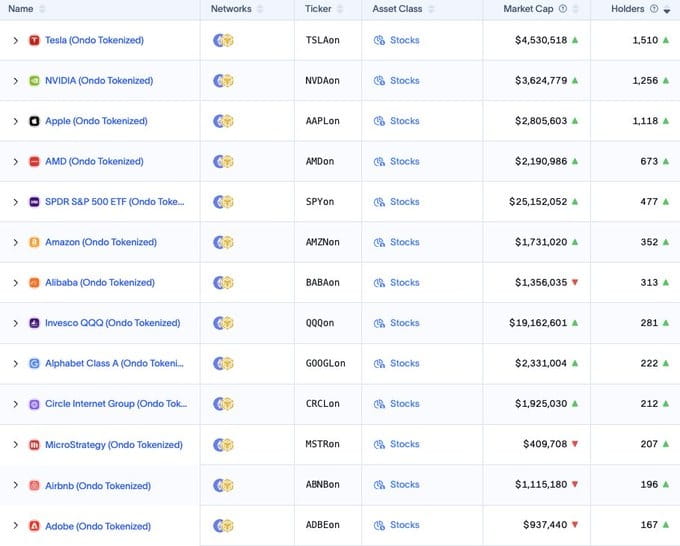Click the Adobe logo icon
680x546 pixels.
(x=35, y=526)
